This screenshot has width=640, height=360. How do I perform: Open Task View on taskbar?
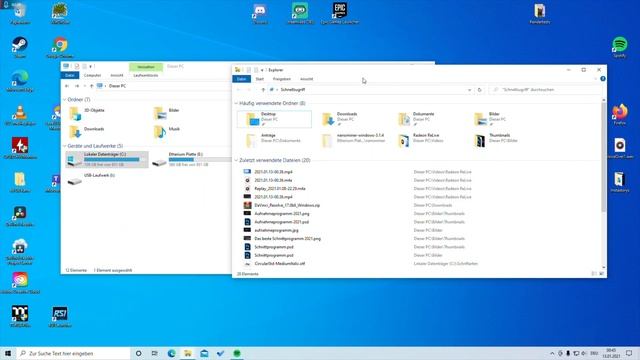click(x=155, y=353)
